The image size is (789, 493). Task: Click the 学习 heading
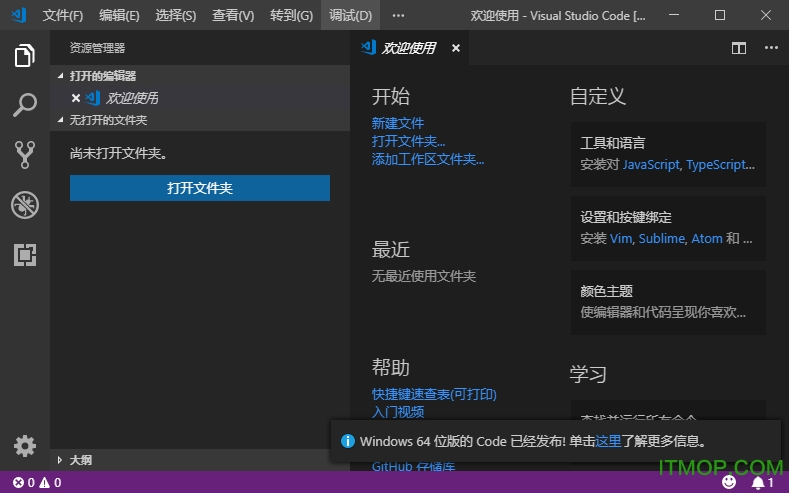[x=588, y=375]
